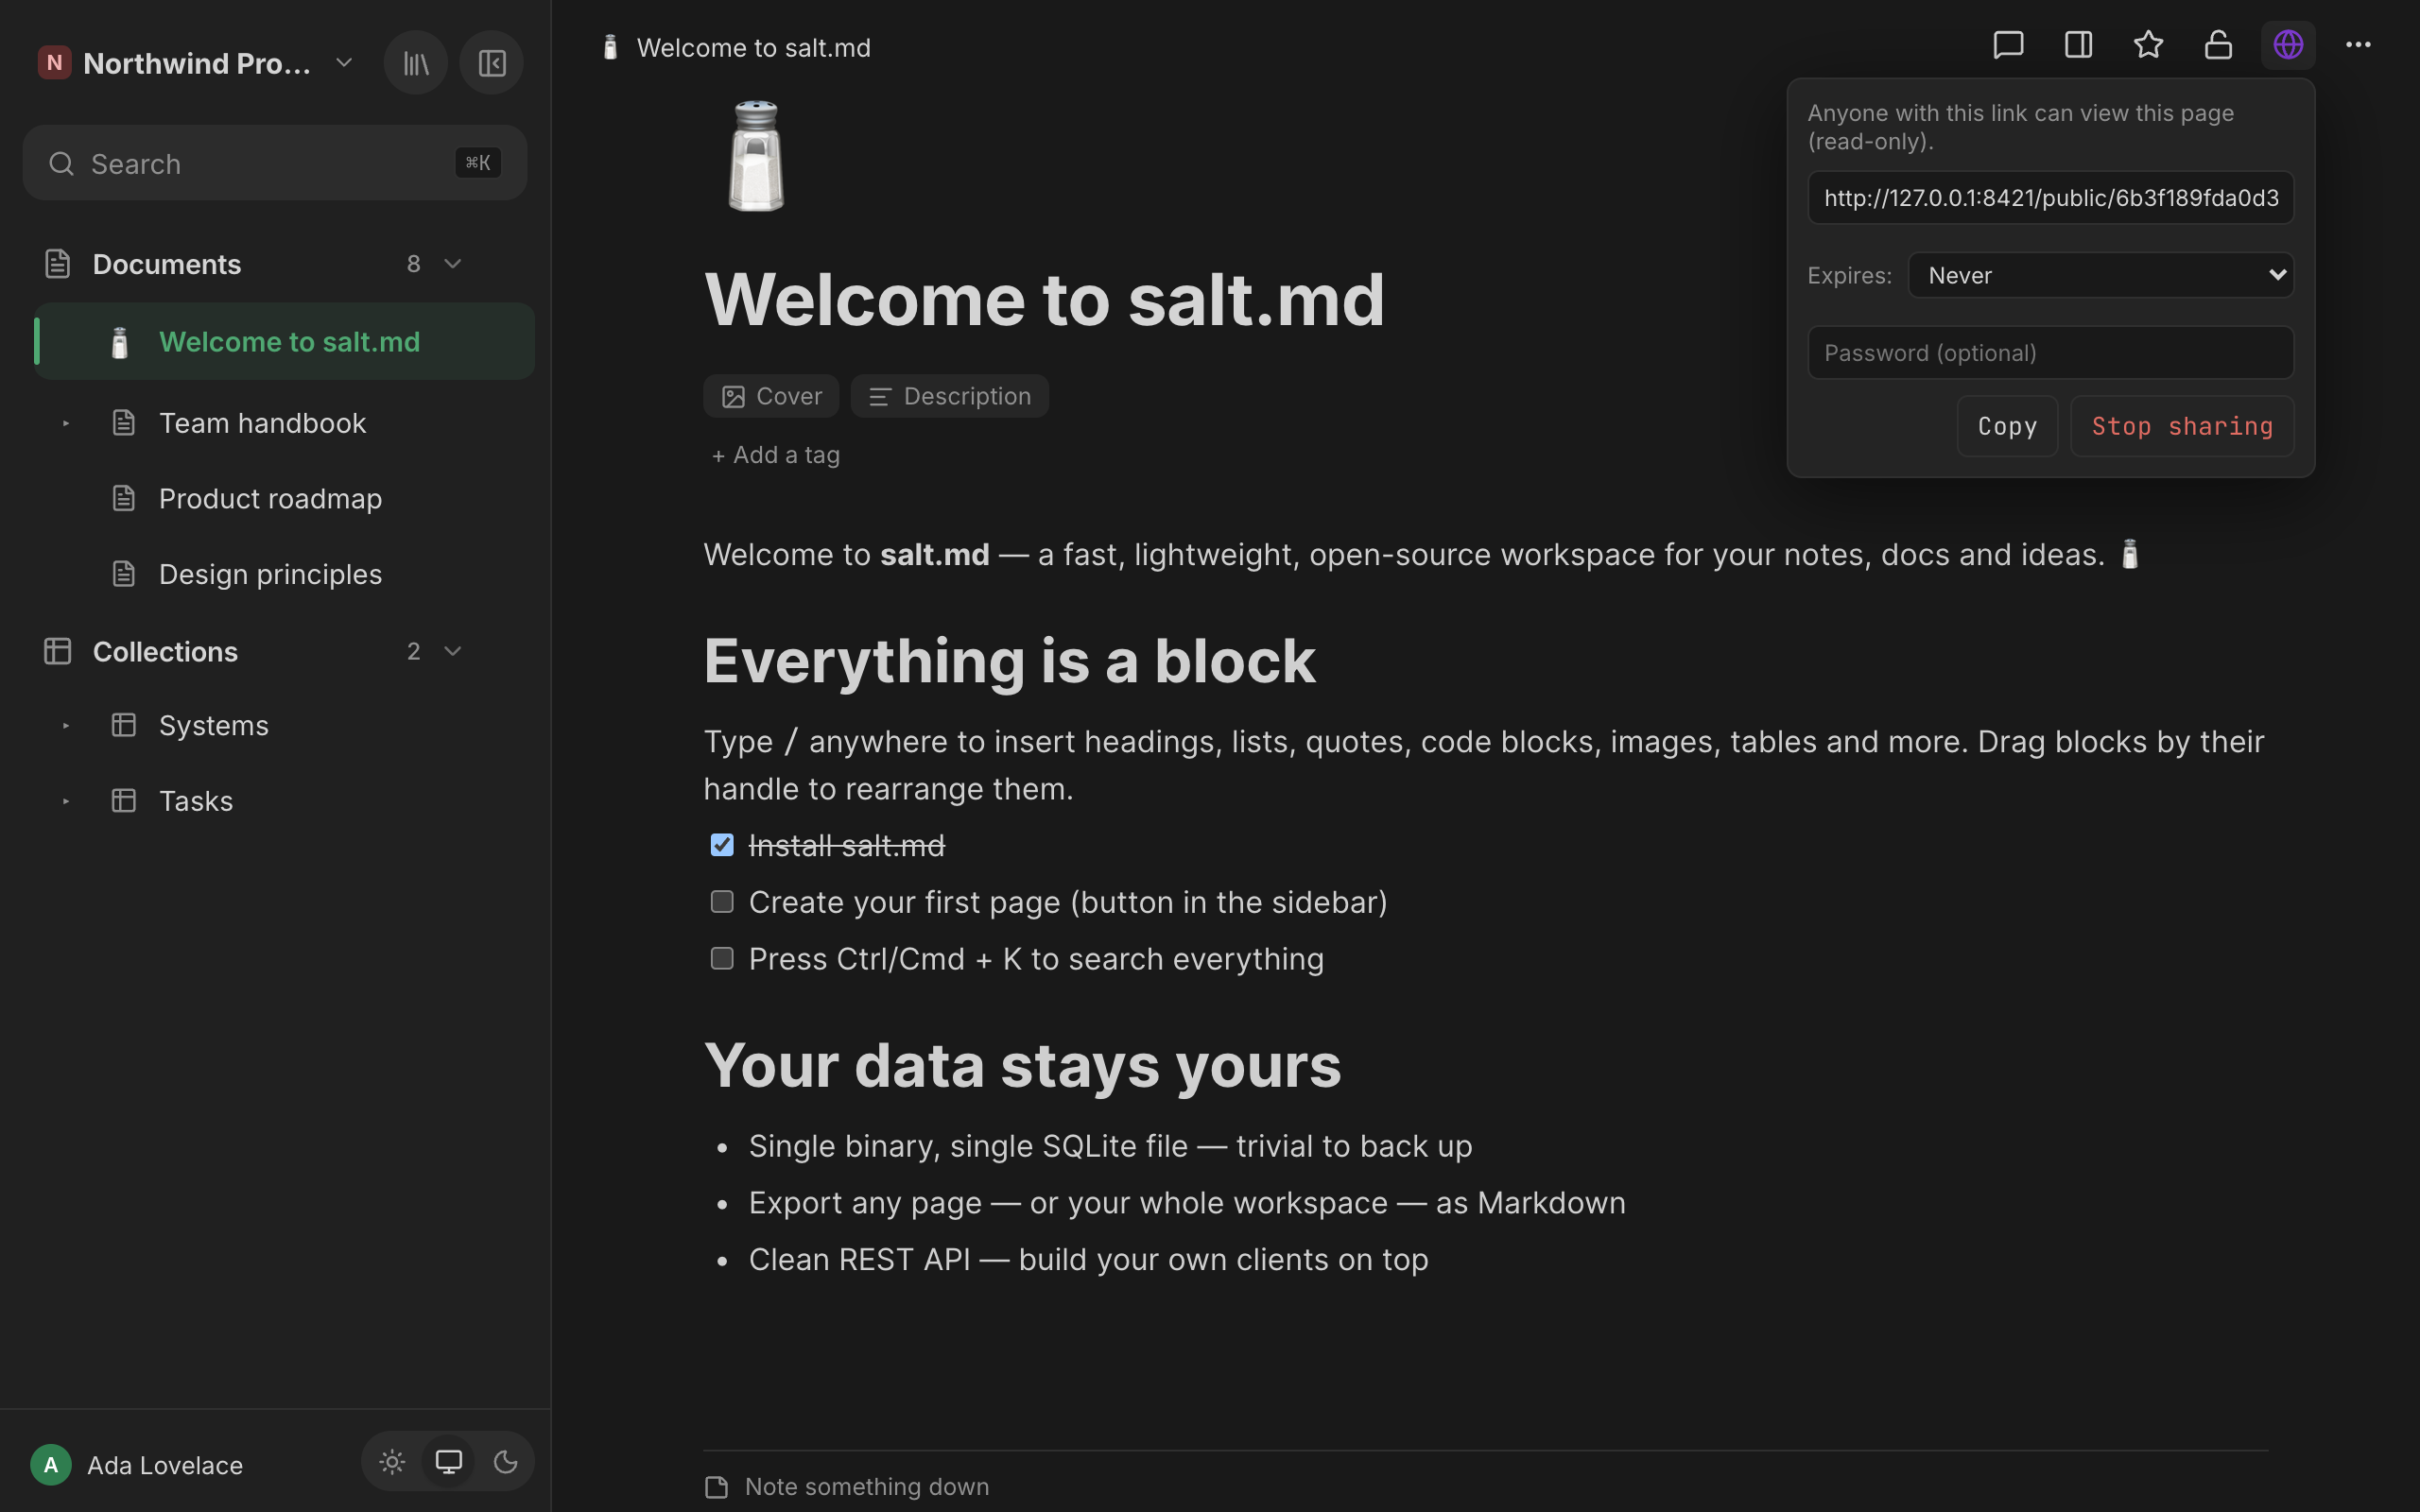Image resolution: width=2420 pixels, height=1512 pixels.
Task: Click the Design principles document icon
Action: coord(124,574)
